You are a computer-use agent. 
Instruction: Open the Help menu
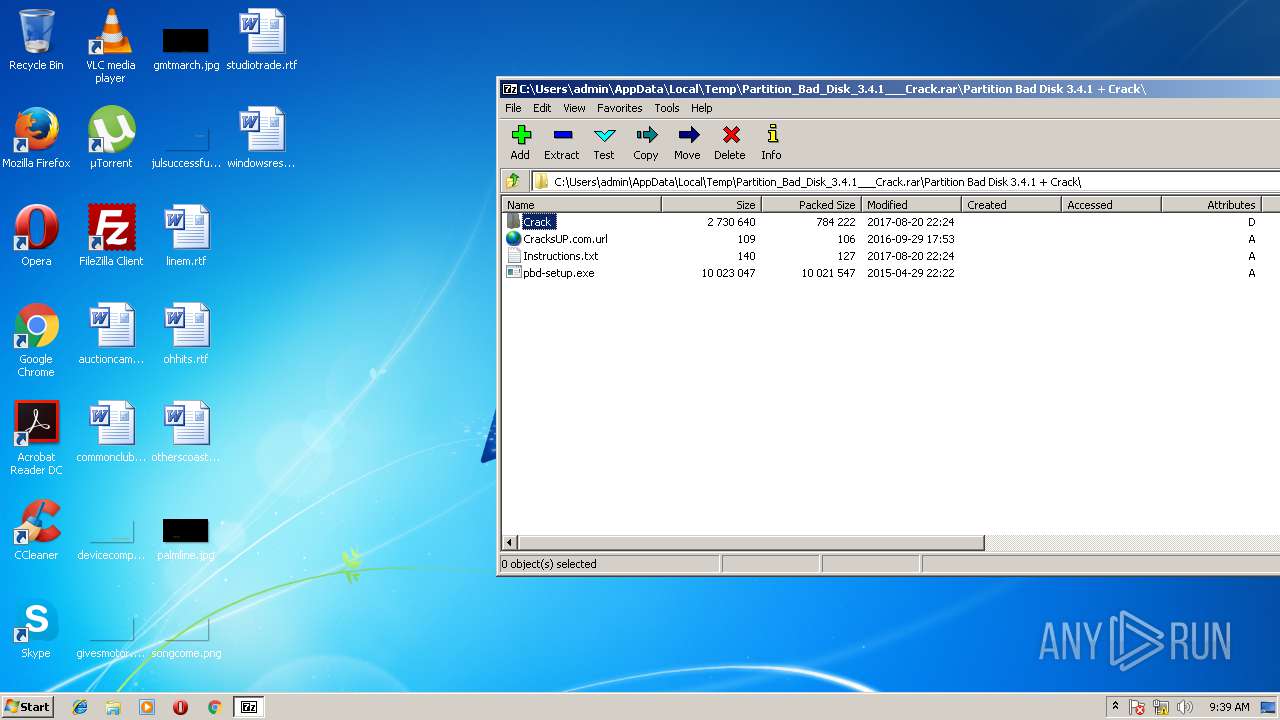click(702, 108)
